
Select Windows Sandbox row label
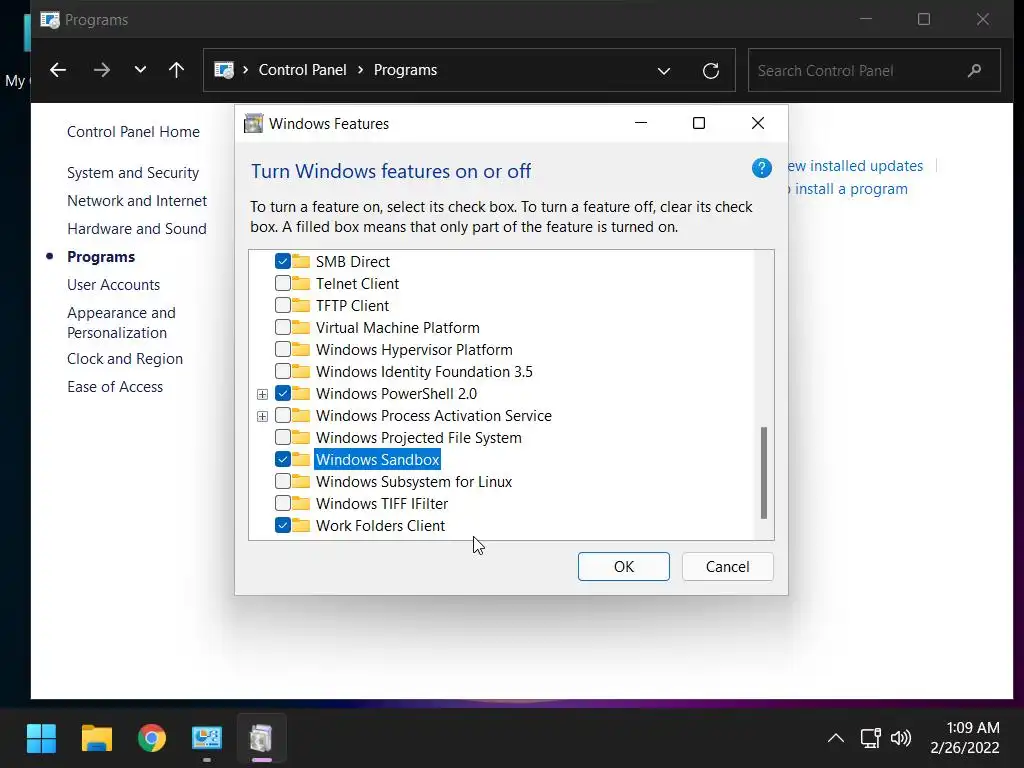[x=377, y=459]
